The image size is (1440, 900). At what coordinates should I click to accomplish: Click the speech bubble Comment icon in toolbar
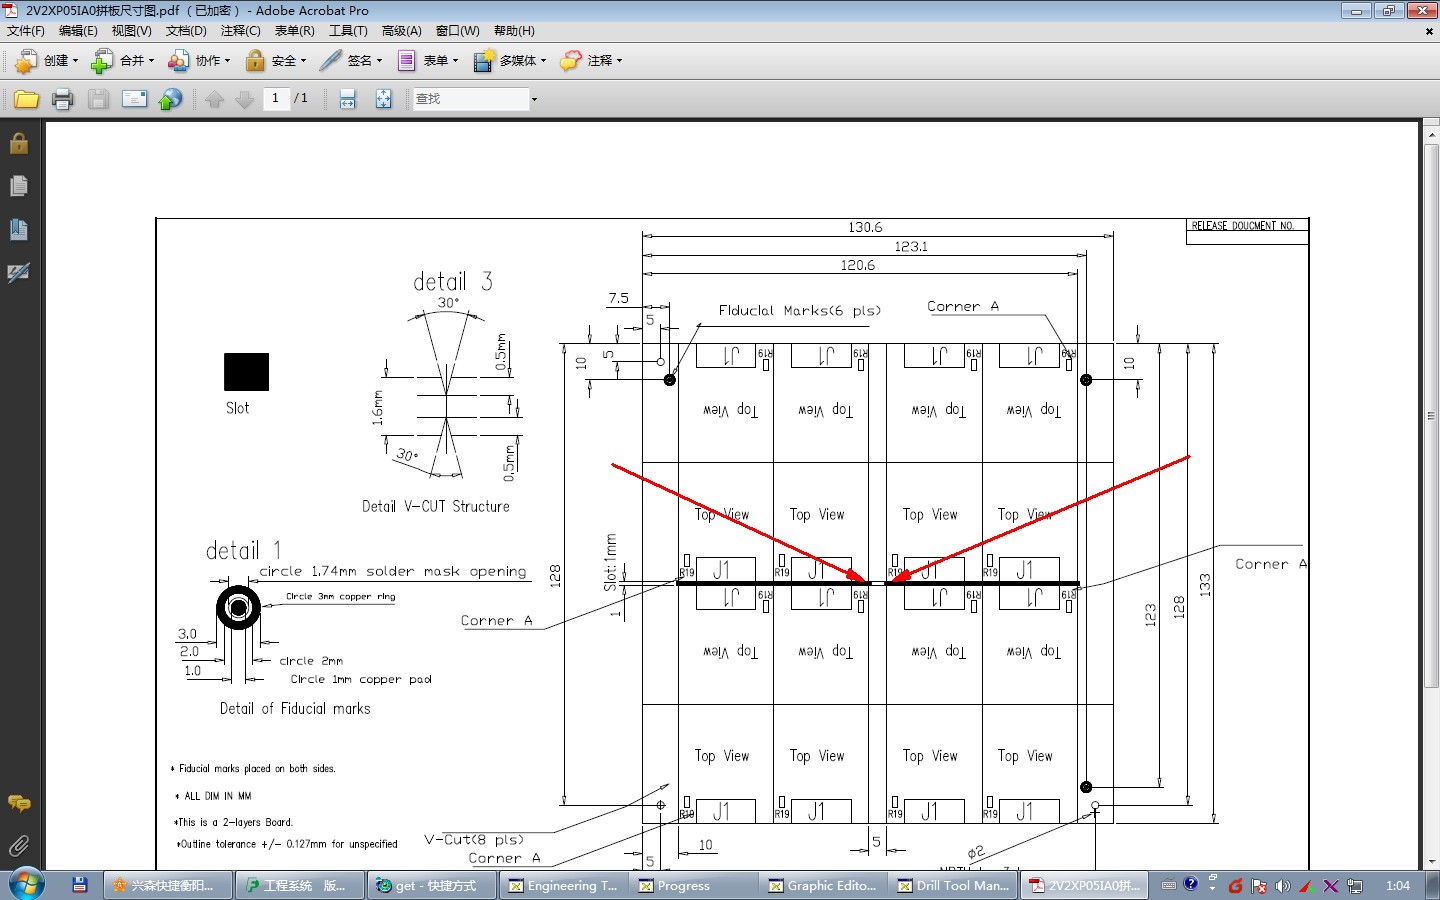tap(570, 61)
